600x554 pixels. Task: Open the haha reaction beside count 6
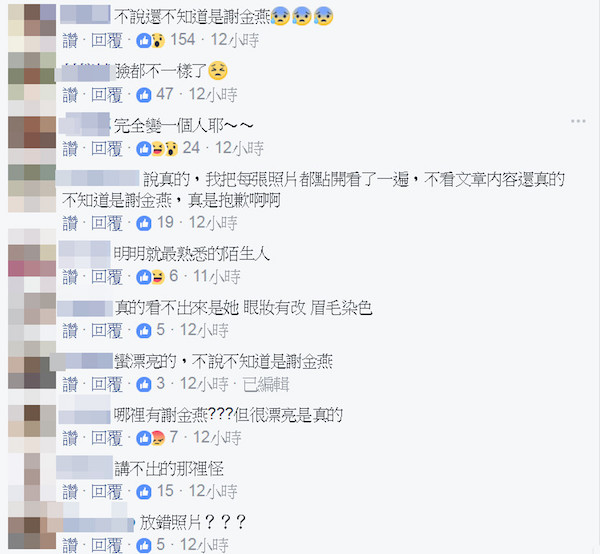click(158, 277)
